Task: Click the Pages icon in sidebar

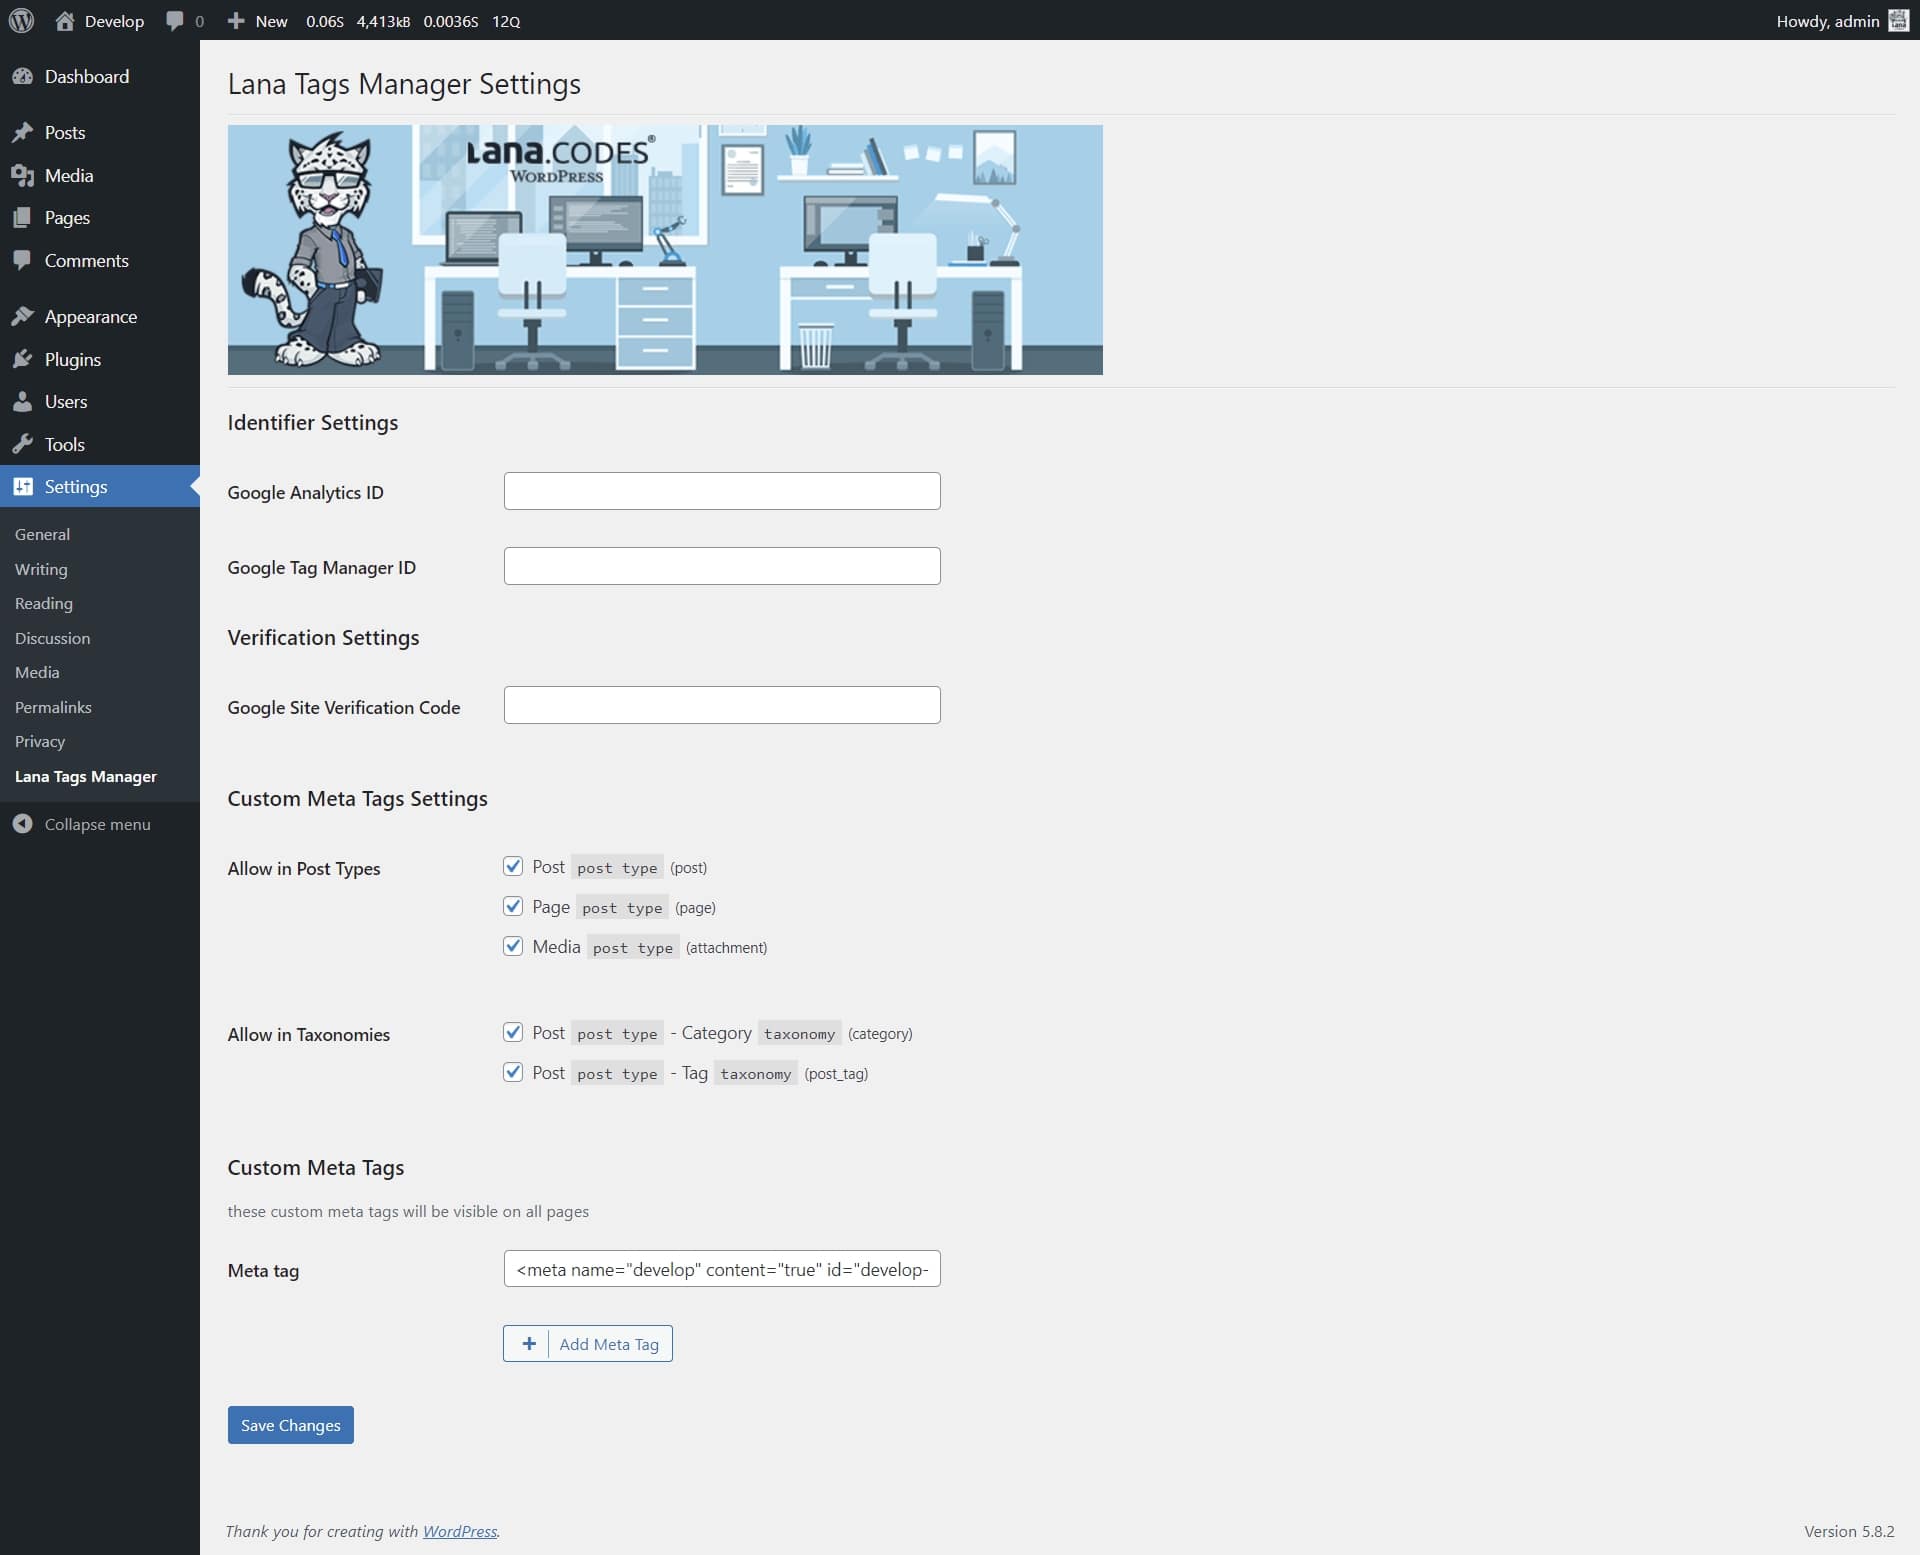Action: click(x=23, y=217)
